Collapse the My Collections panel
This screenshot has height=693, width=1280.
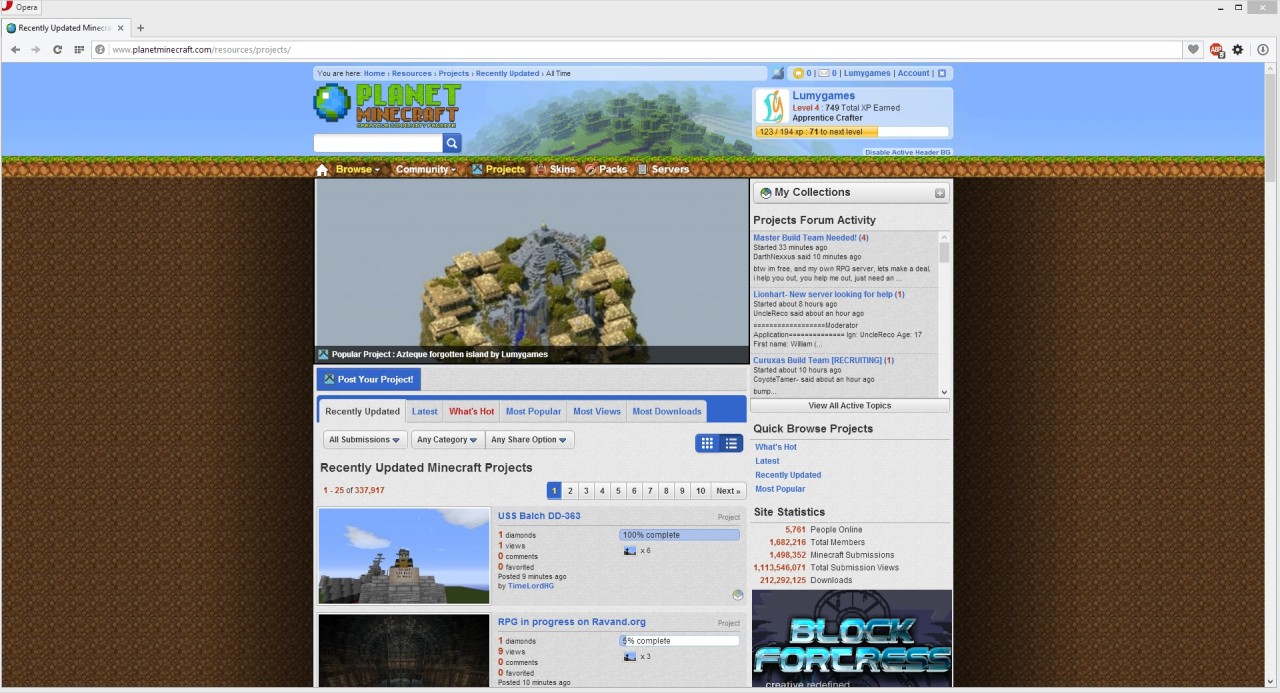(x=938, y=192)
